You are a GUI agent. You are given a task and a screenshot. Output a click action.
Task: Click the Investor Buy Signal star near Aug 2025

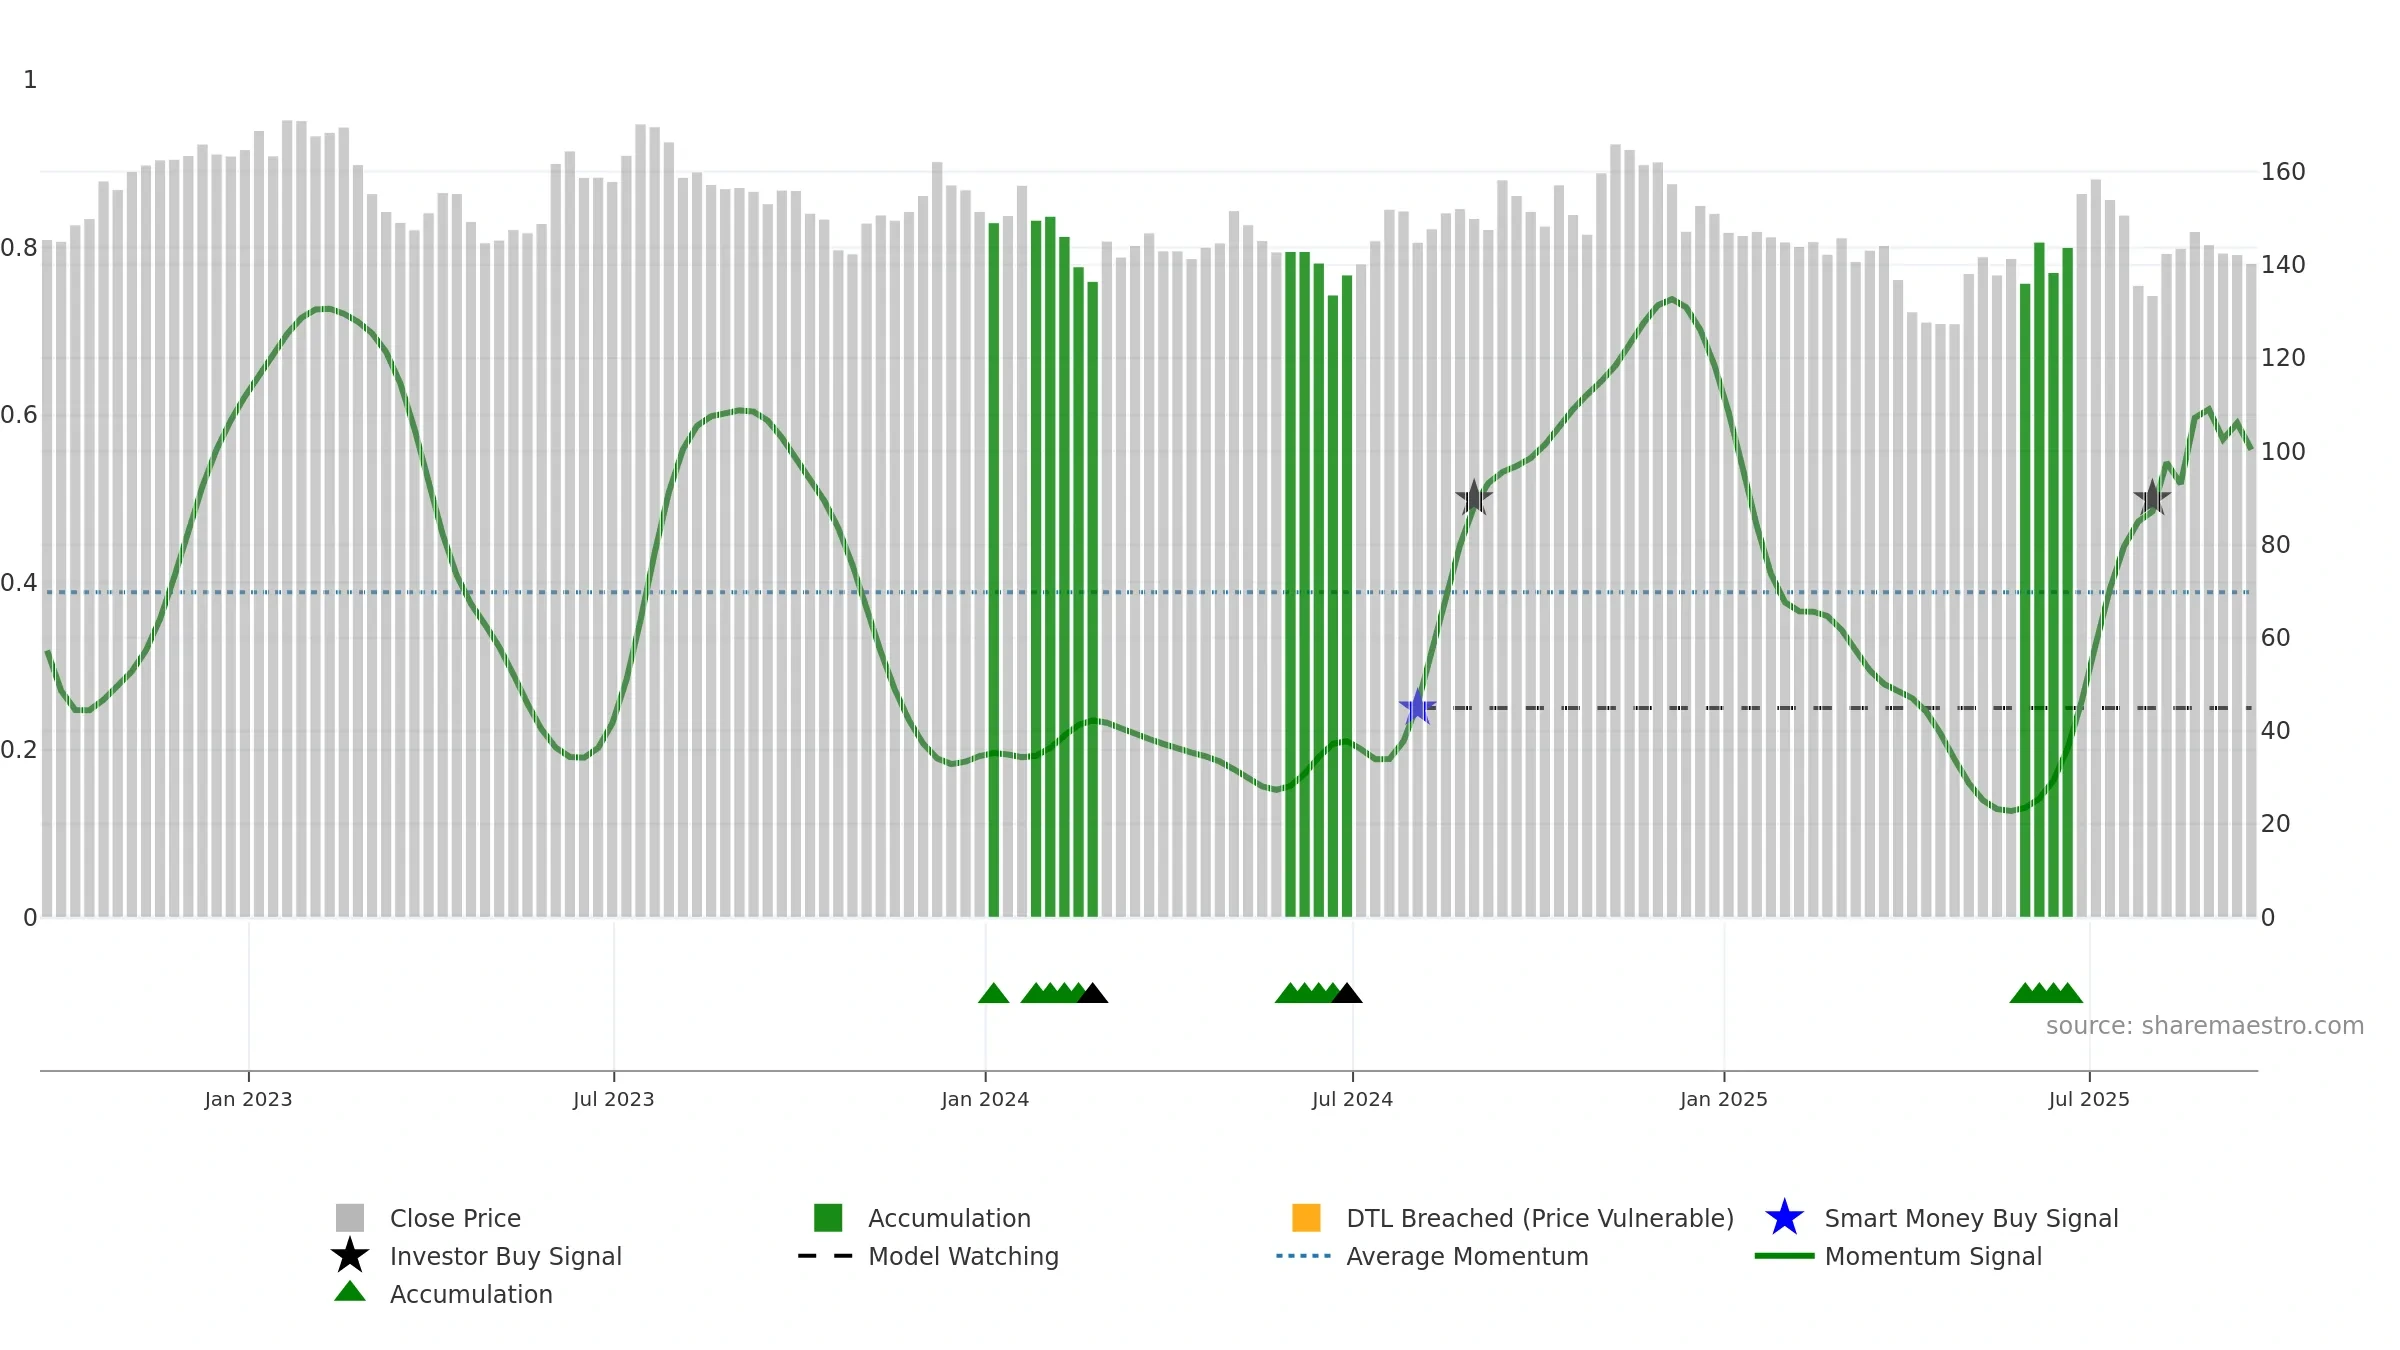[2152, 497]
